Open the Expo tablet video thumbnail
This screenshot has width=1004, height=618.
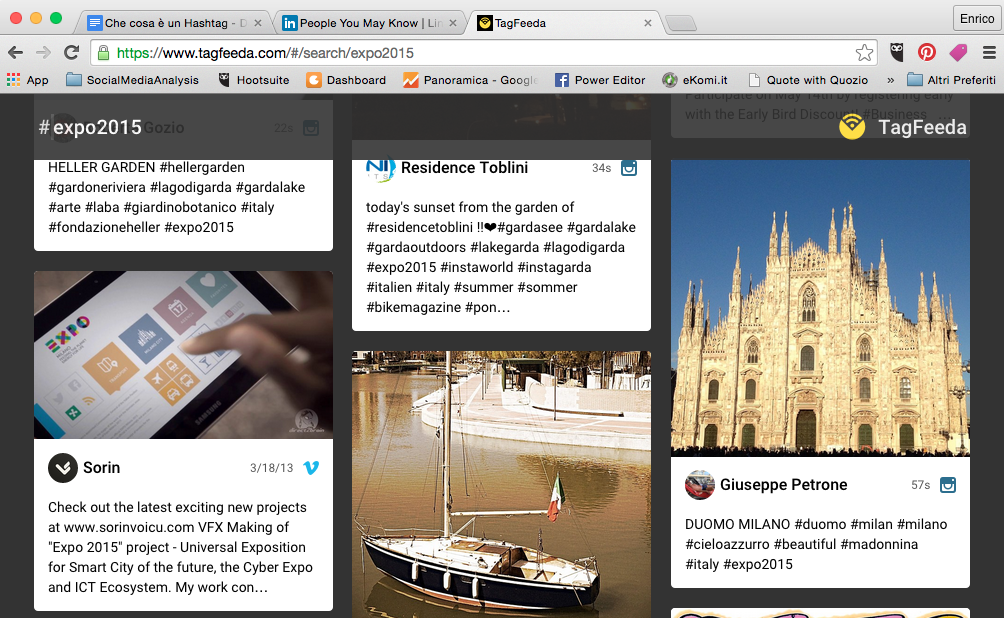pos(183,355)
